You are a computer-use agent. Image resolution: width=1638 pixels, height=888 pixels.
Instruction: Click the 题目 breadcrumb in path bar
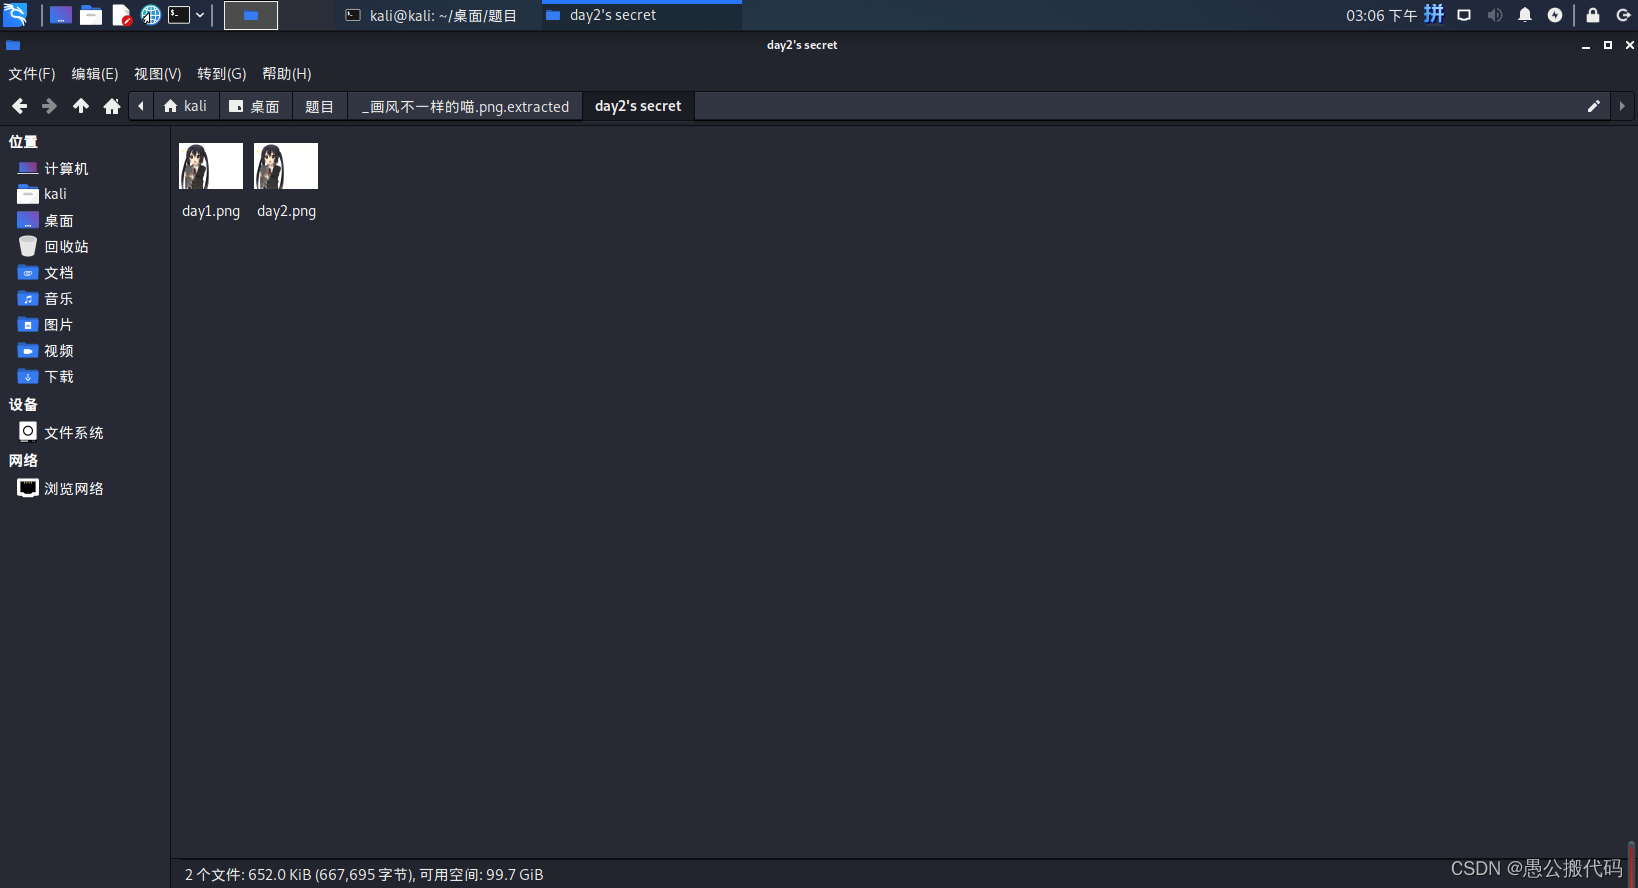click(320, 106)
